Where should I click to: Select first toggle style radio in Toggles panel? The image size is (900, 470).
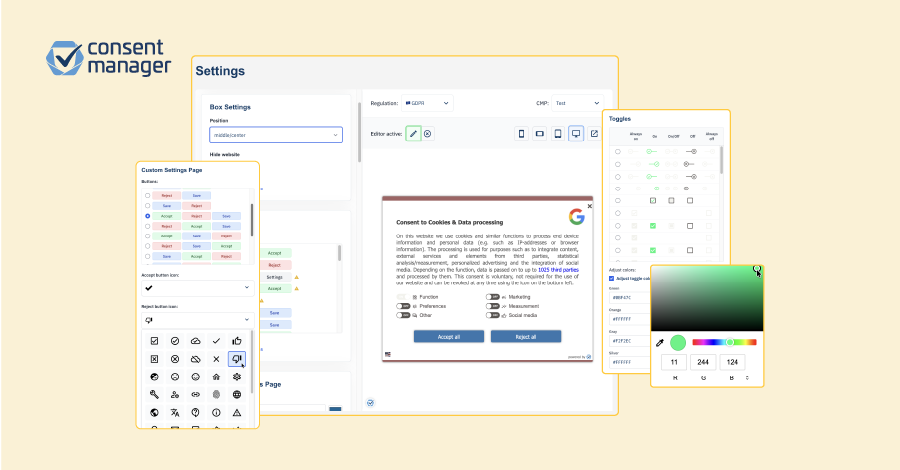tap(618, 152)
